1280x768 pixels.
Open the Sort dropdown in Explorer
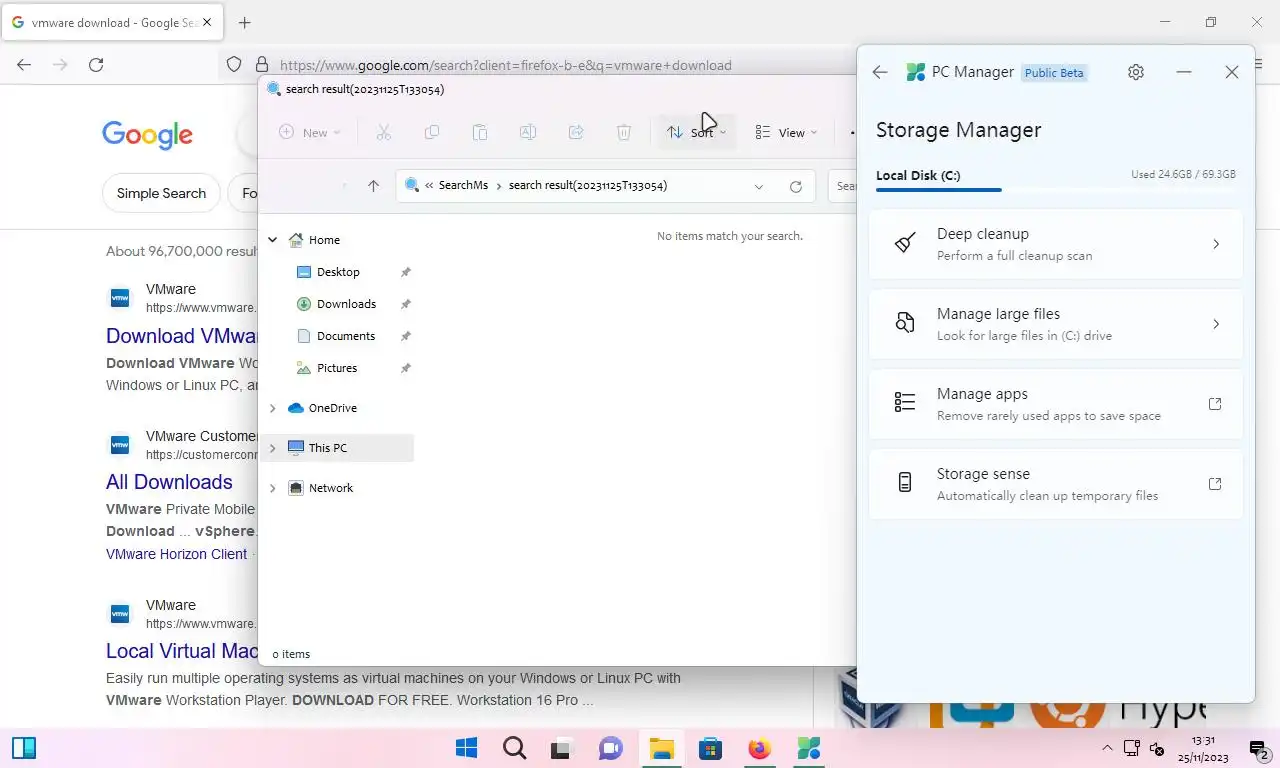[697, 132]
